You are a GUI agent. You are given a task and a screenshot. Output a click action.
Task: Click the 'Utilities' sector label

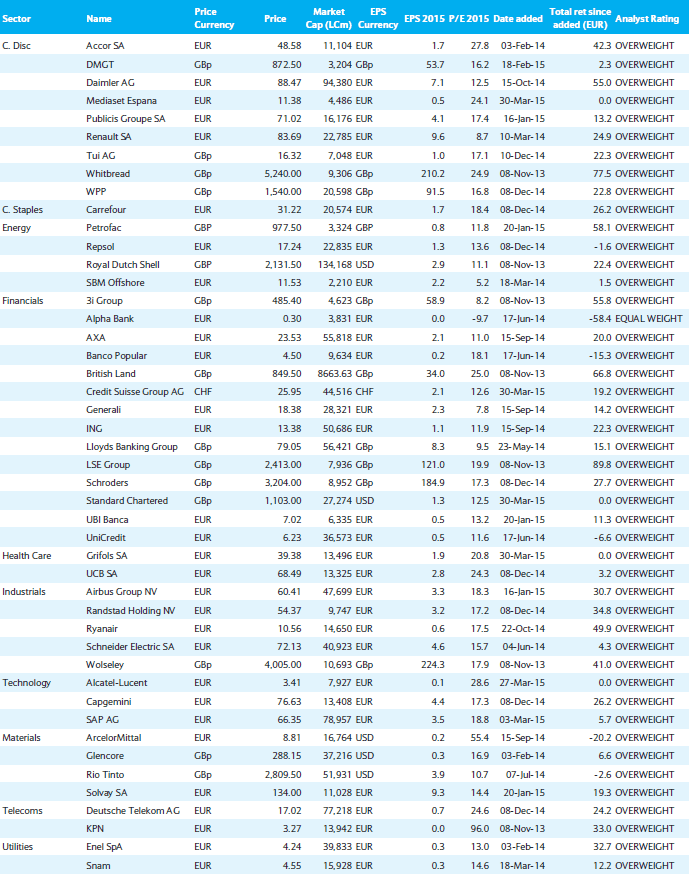tap(17, 847)
